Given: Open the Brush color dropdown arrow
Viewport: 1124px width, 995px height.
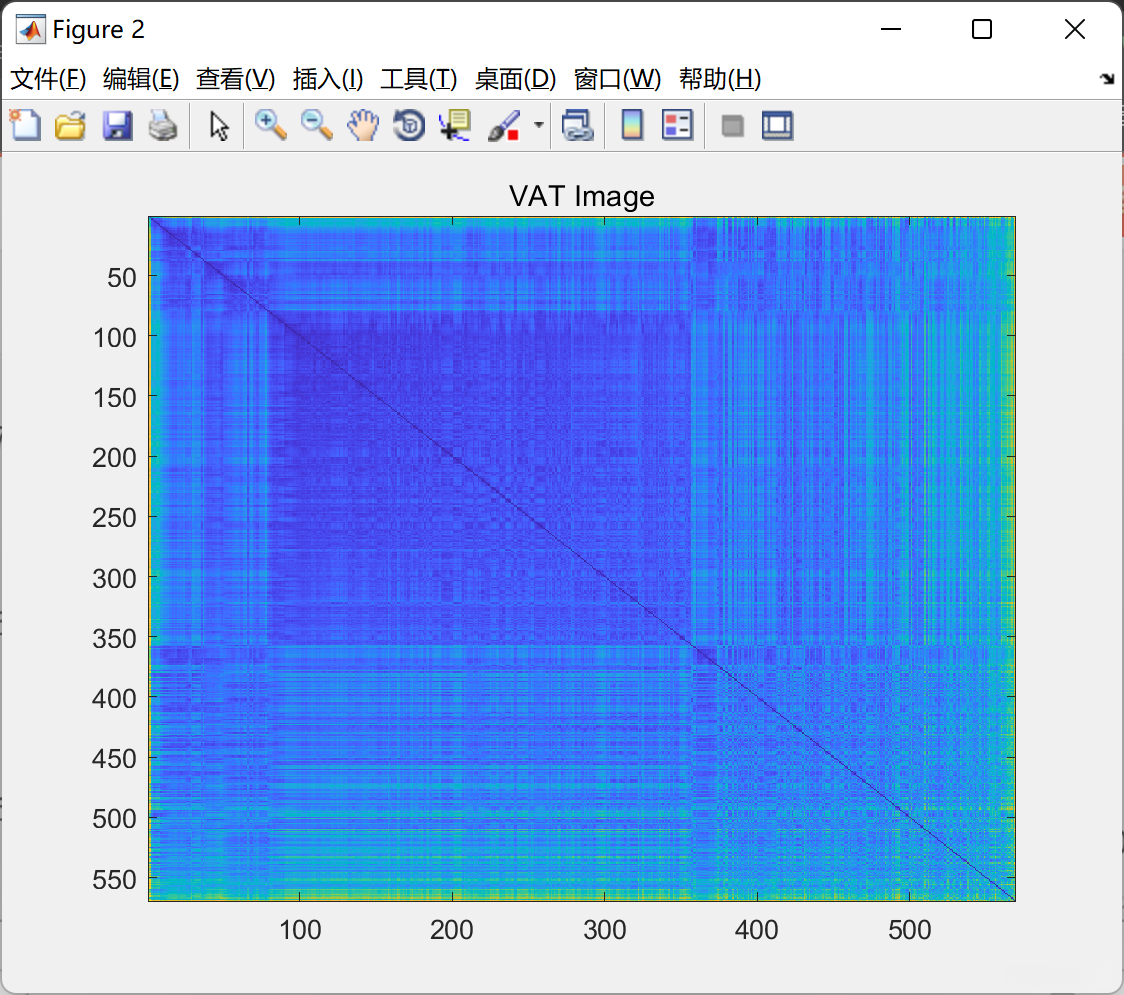Looking at the screenshot, I should pyautogui.click(x=538, y=125).
